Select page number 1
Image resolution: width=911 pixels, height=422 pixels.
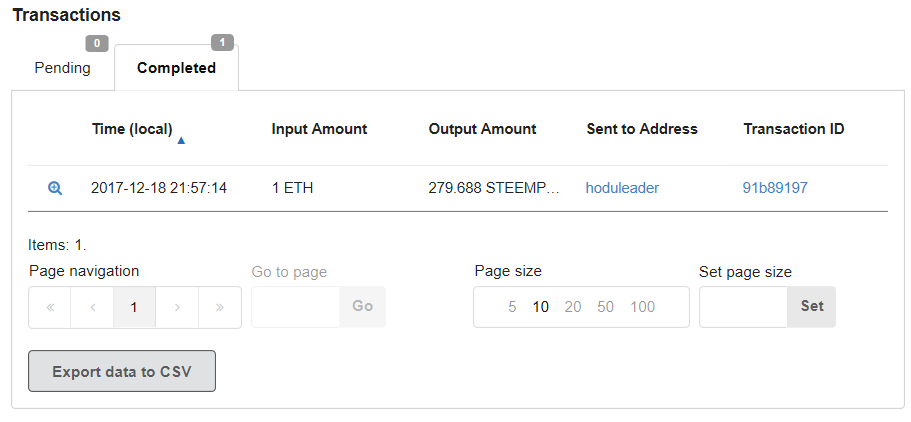(134, 307)
